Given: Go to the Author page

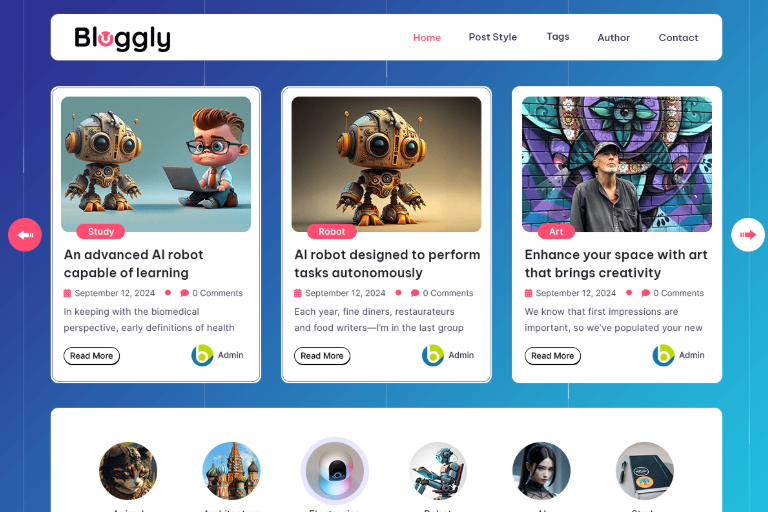Looking at the screenshot, I should (x=613, y=38).
